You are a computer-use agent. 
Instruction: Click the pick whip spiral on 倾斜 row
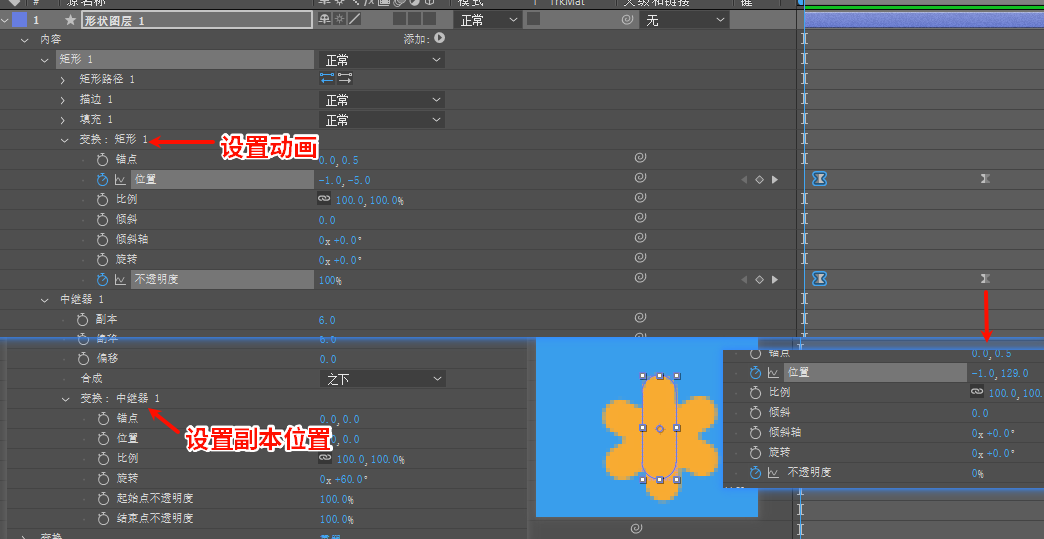[x=640, y=218]
